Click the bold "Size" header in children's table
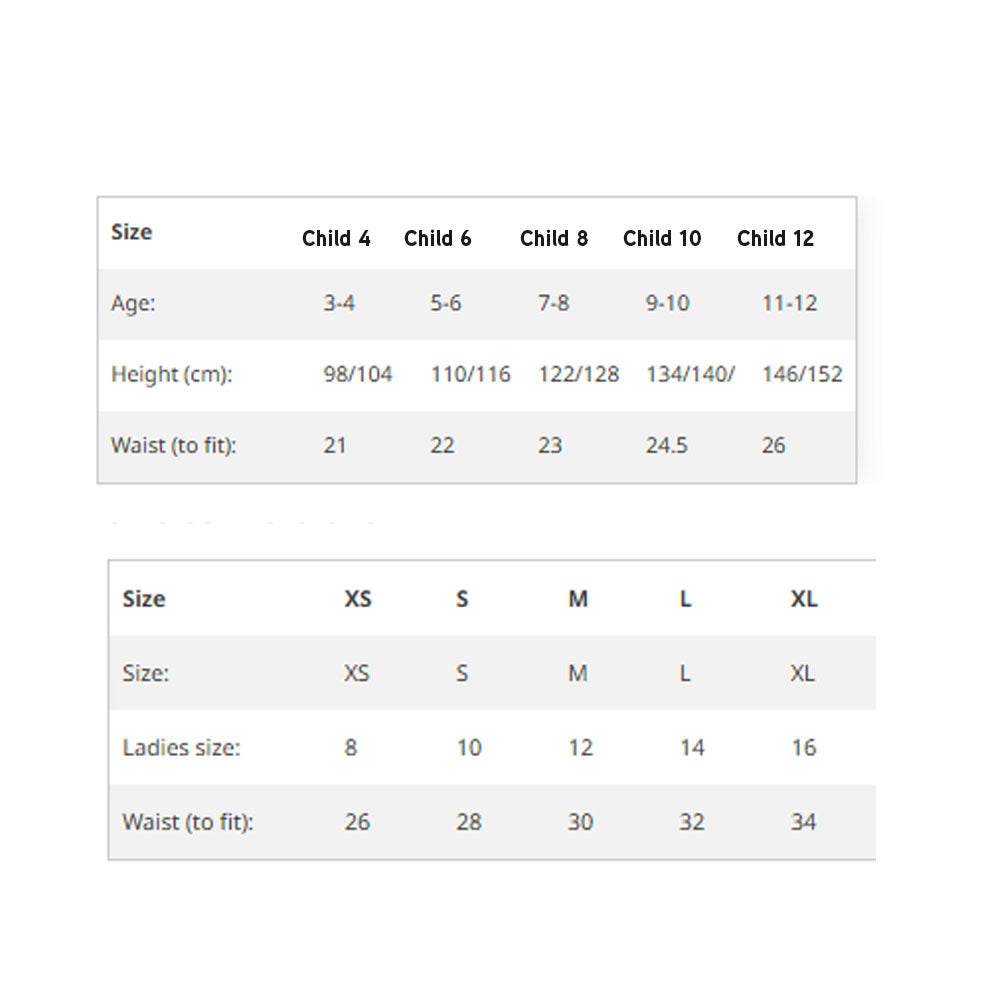The height and width of the screenshot is (1000, 1000). click(x=131, y=232)
